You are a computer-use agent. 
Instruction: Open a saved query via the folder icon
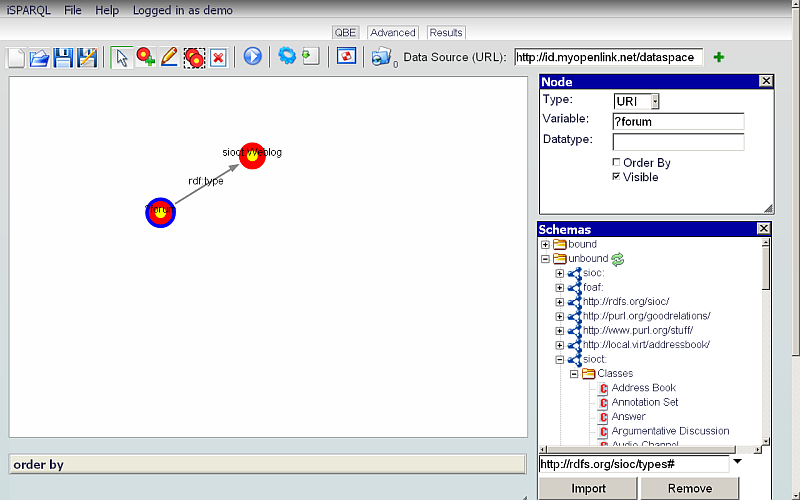coord(39,57)
